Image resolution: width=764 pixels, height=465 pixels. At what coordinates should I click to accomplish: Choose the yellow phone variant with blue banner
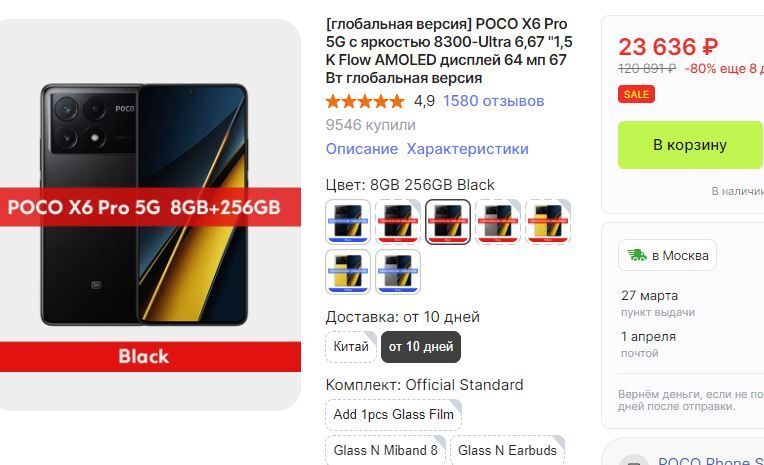click(x=348, y=271)
